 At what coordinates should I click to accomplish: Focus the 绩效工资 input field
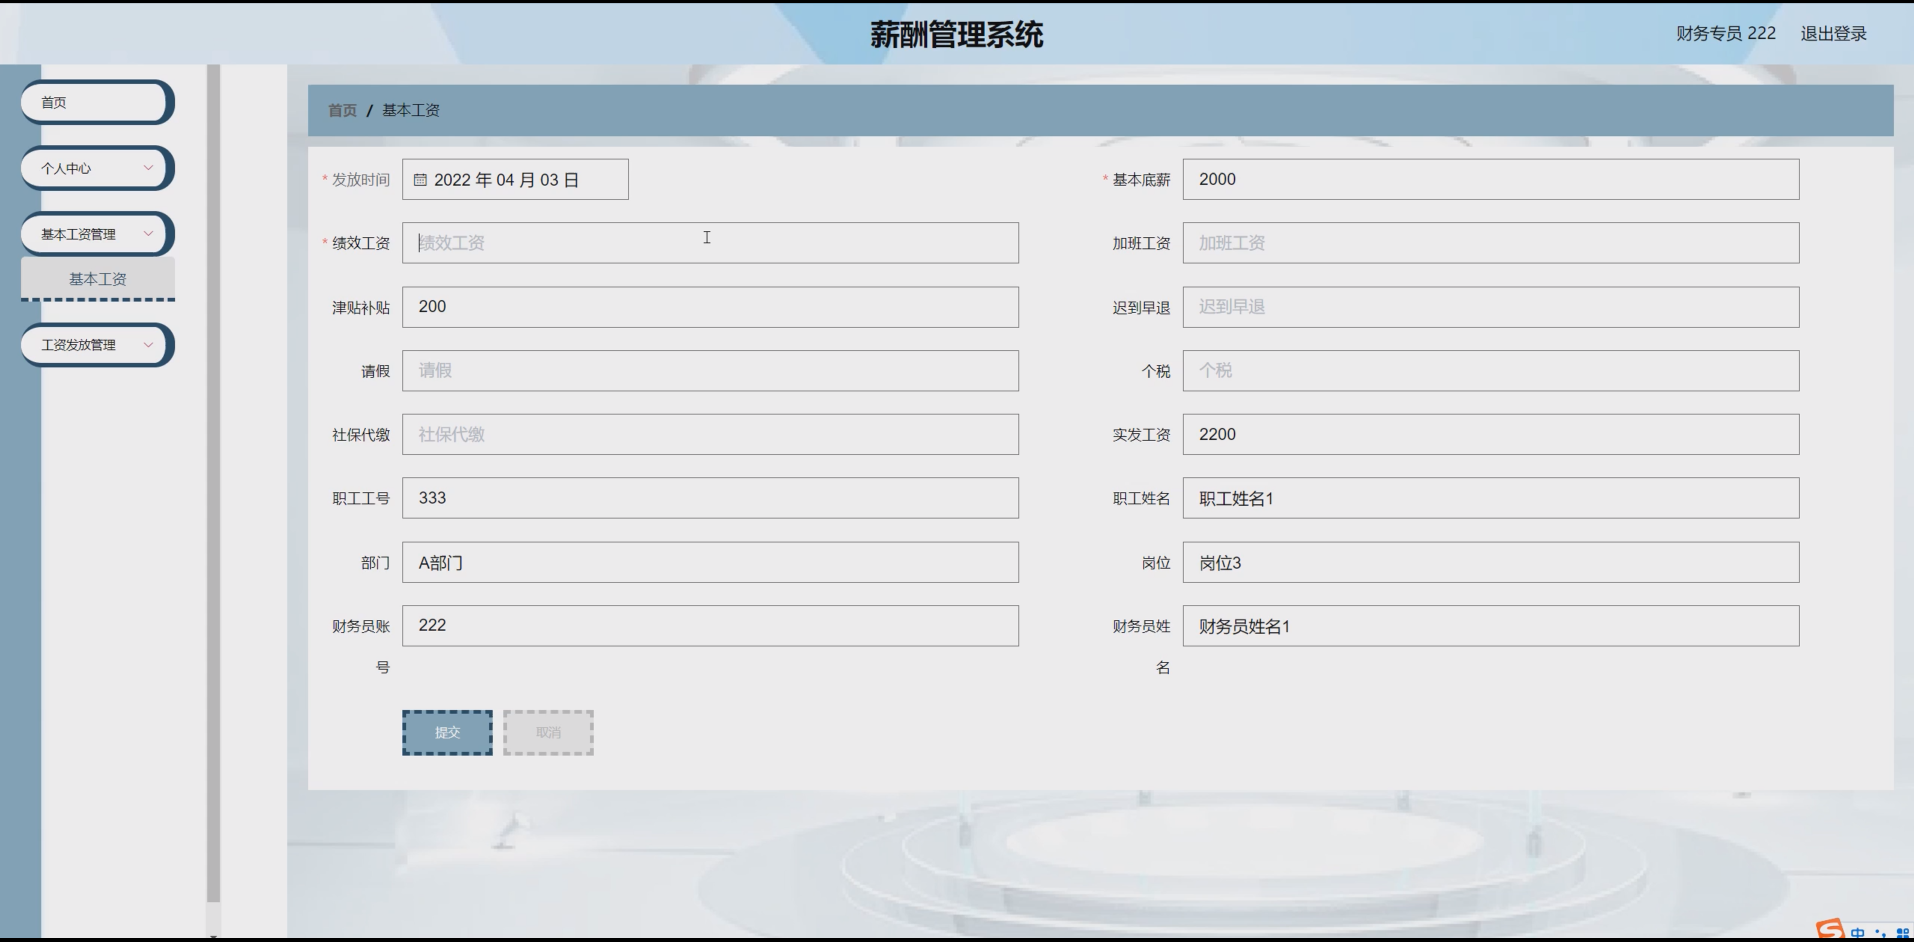coord(710,243)
